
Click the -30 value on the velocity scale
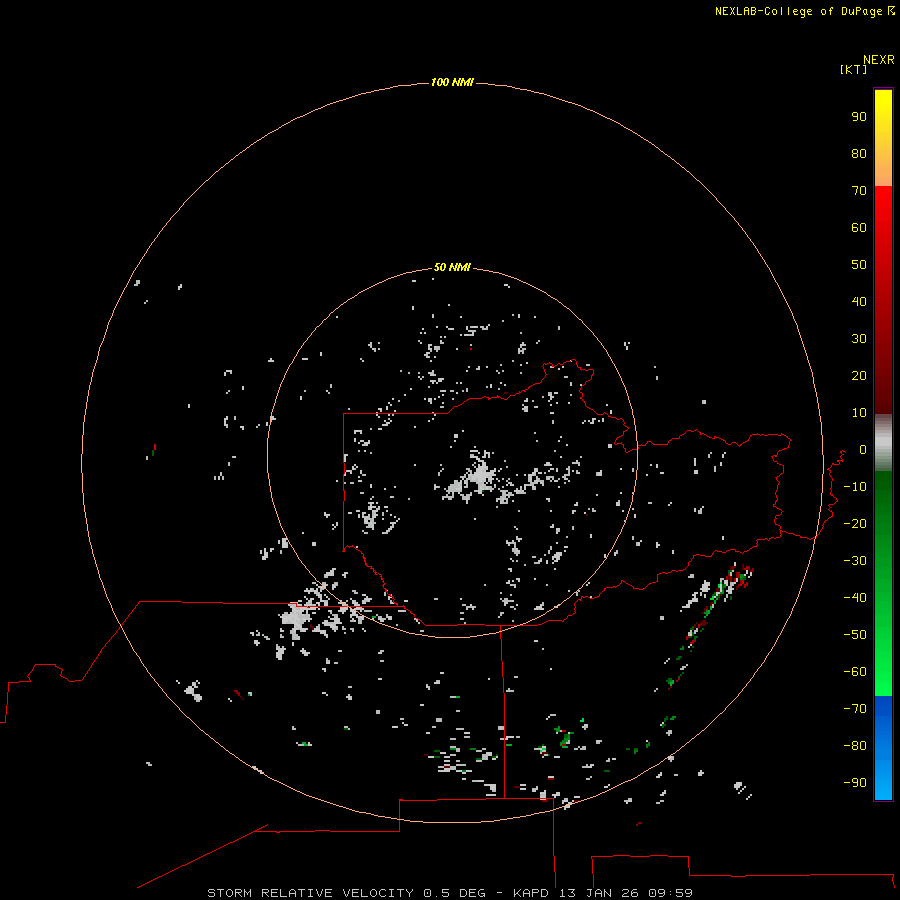click(x=855, y=561)
